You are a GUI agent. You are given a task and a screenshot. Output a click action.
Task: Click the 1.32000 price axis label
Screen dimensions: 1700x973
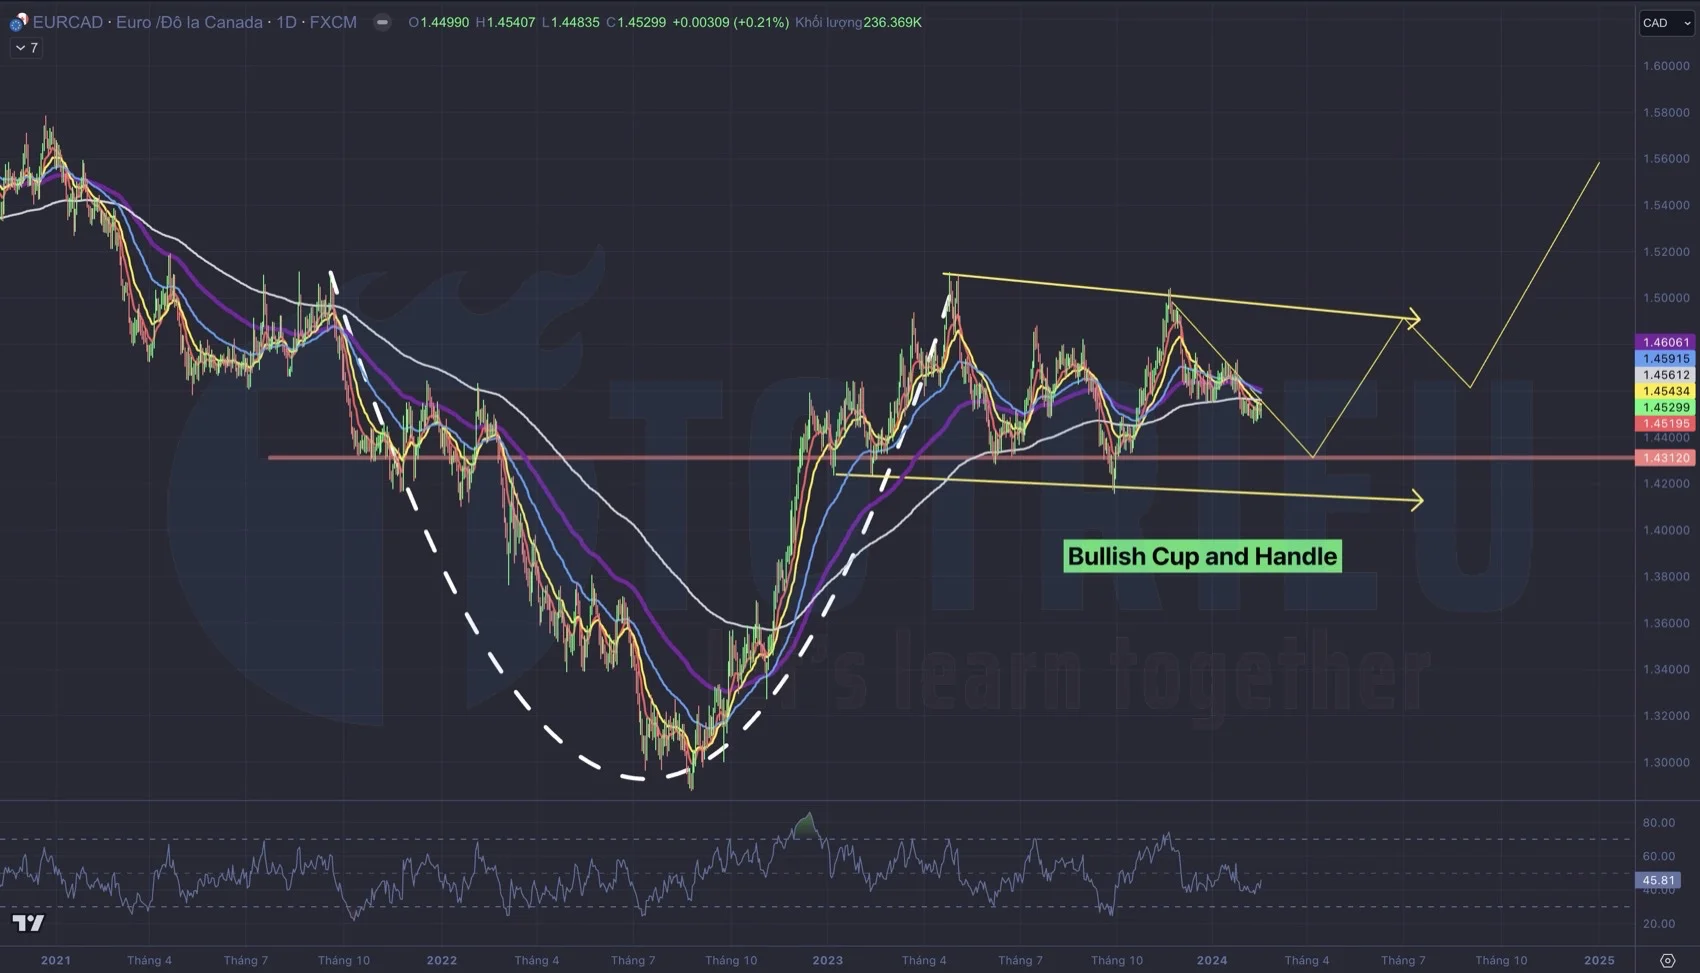(x=1666, y=716)
